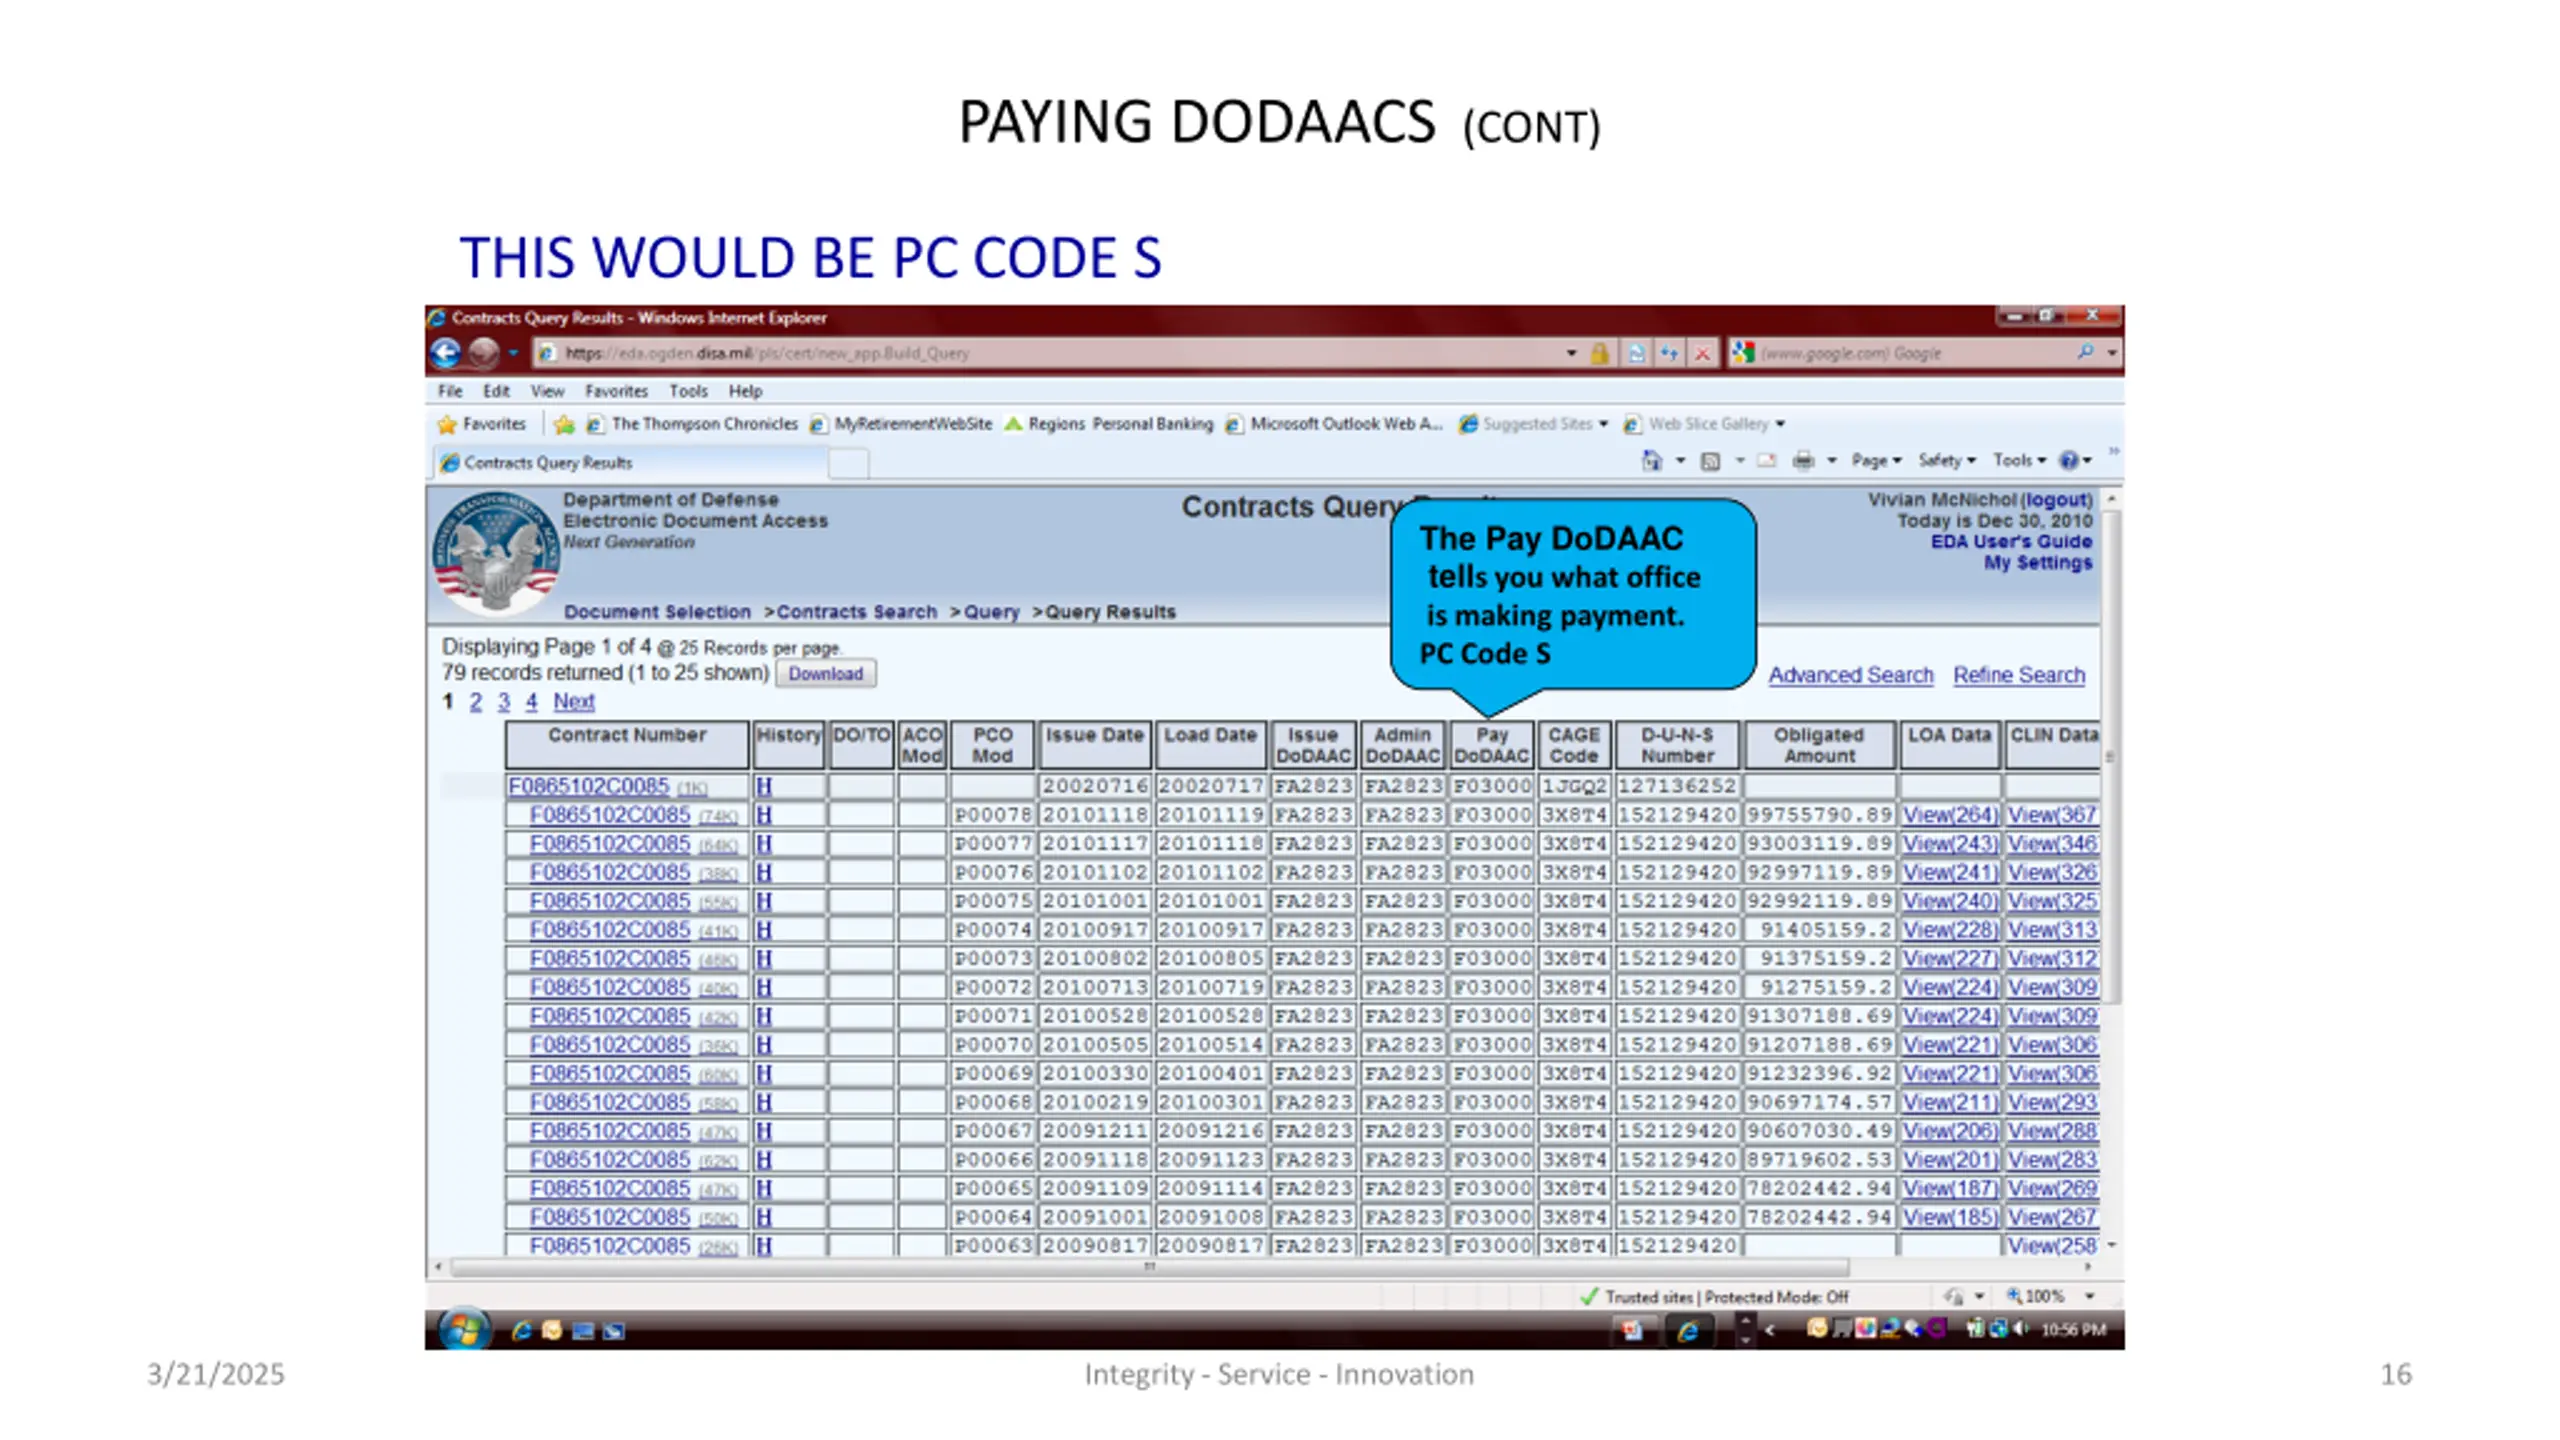This screenshot has height=1440, width=2560.
Task: Click the Help question mark icon
Action: click(x=2068, y=461)
